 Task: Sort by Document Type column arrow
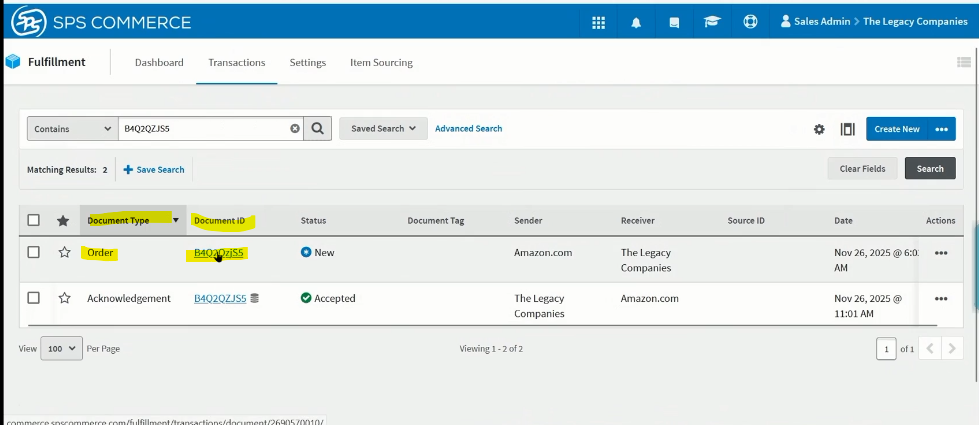[175, 220]
